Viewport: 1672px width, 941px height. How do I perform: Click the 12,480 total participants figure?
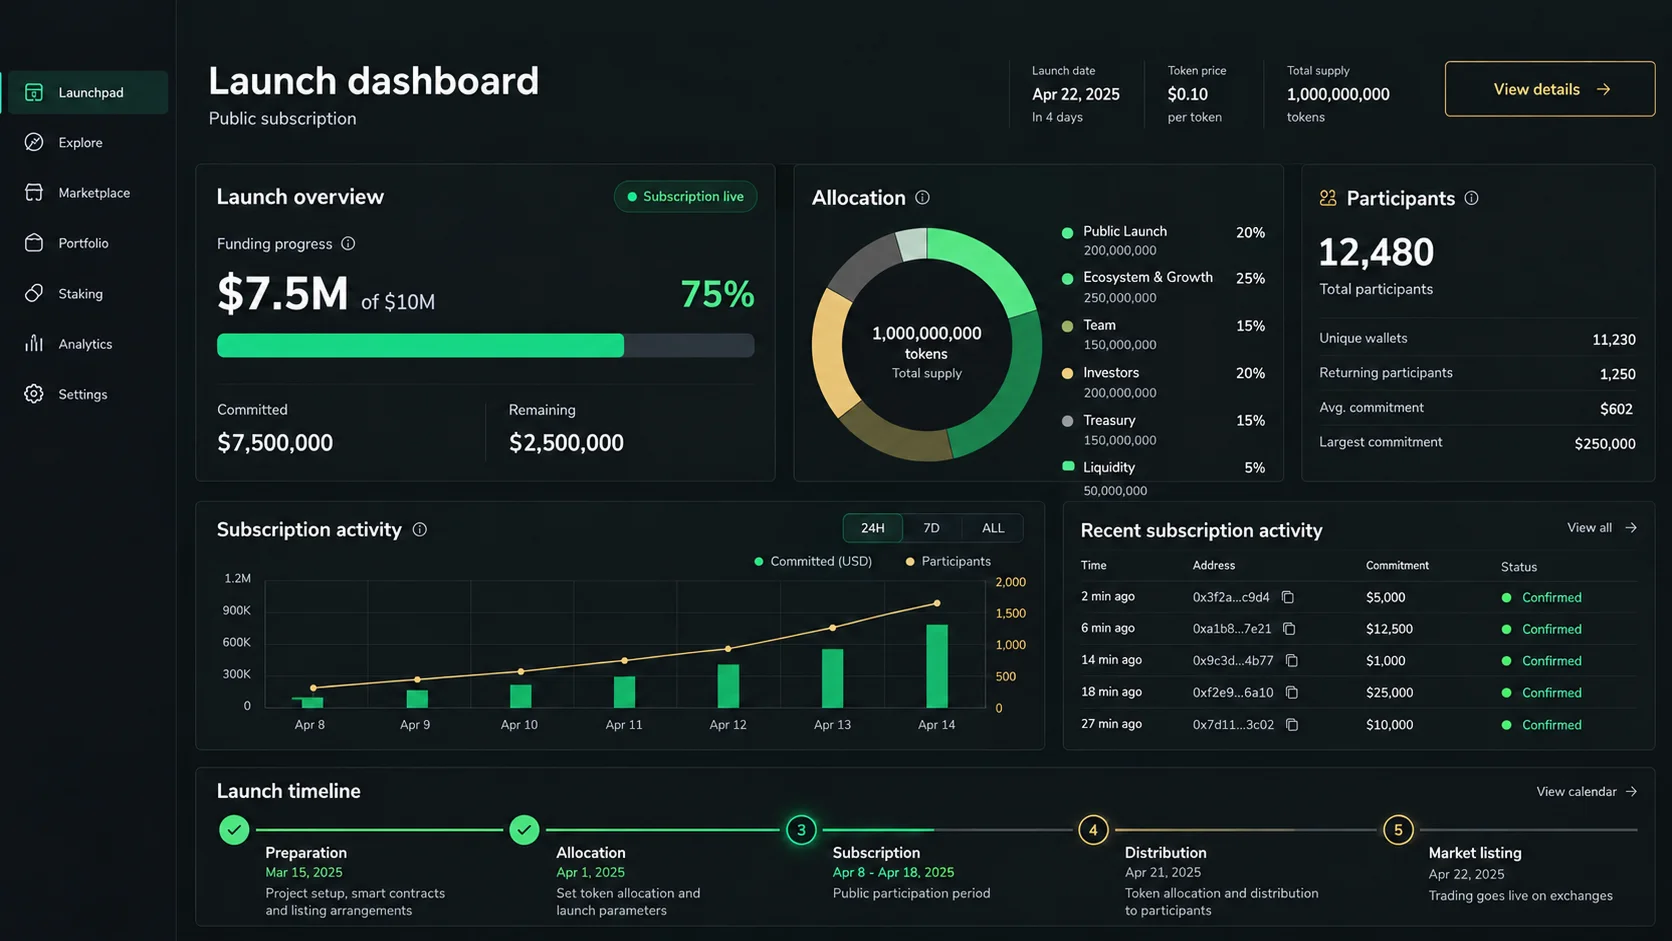(1376, 252)
